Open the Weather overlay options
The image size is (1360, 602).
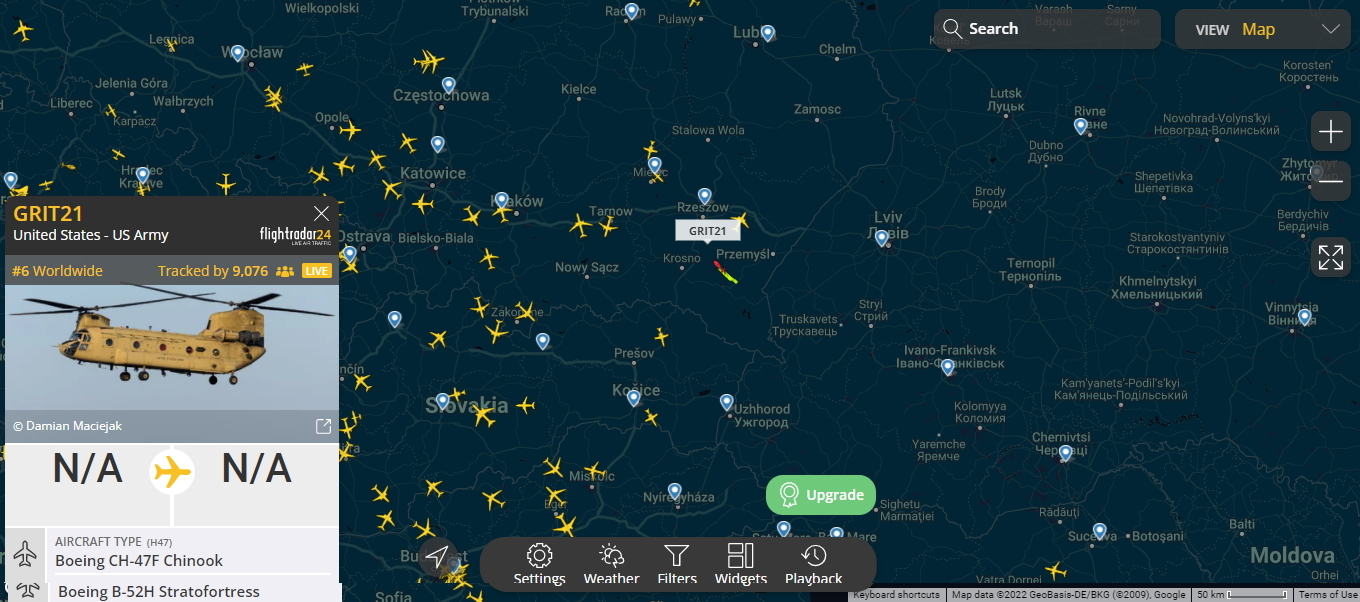(611, 564)
